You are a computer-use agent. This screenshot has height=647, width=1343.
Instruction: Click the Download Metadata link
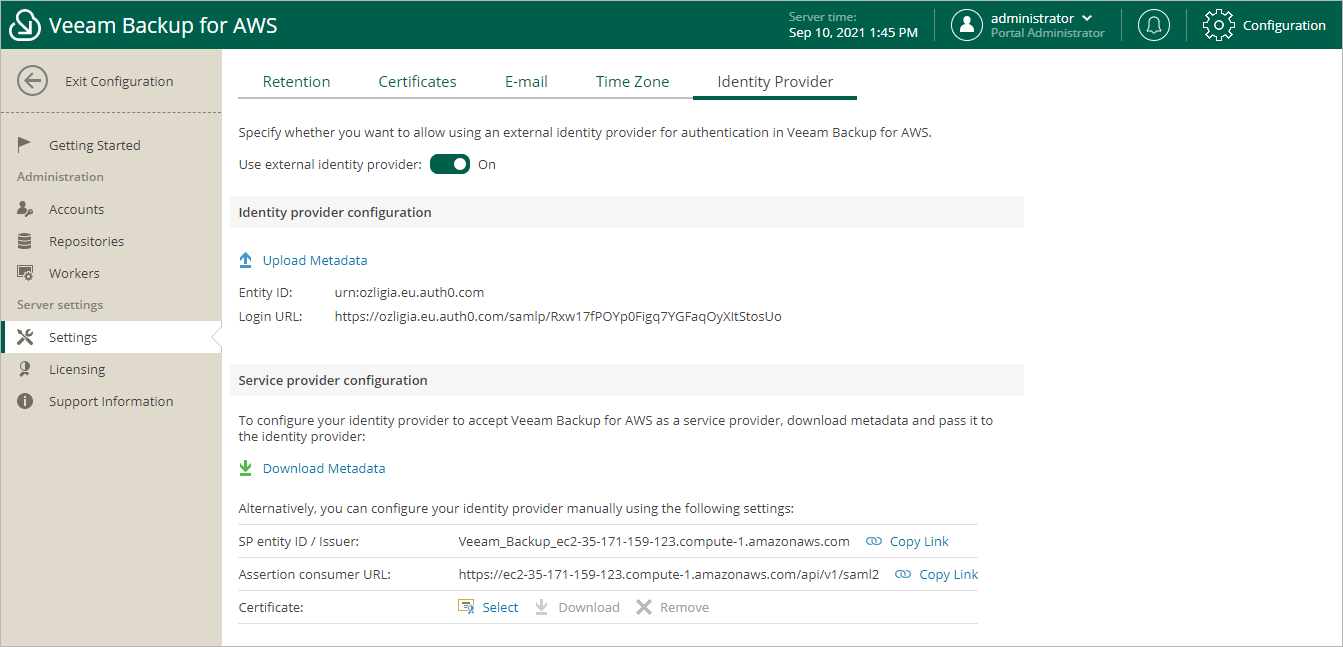pyautogui.click(x=324, y=468)
